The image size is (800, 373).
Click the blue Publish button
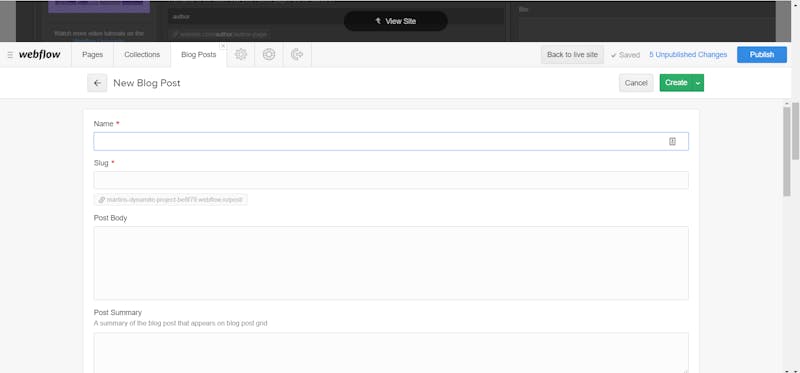click(x=762, y=55)
